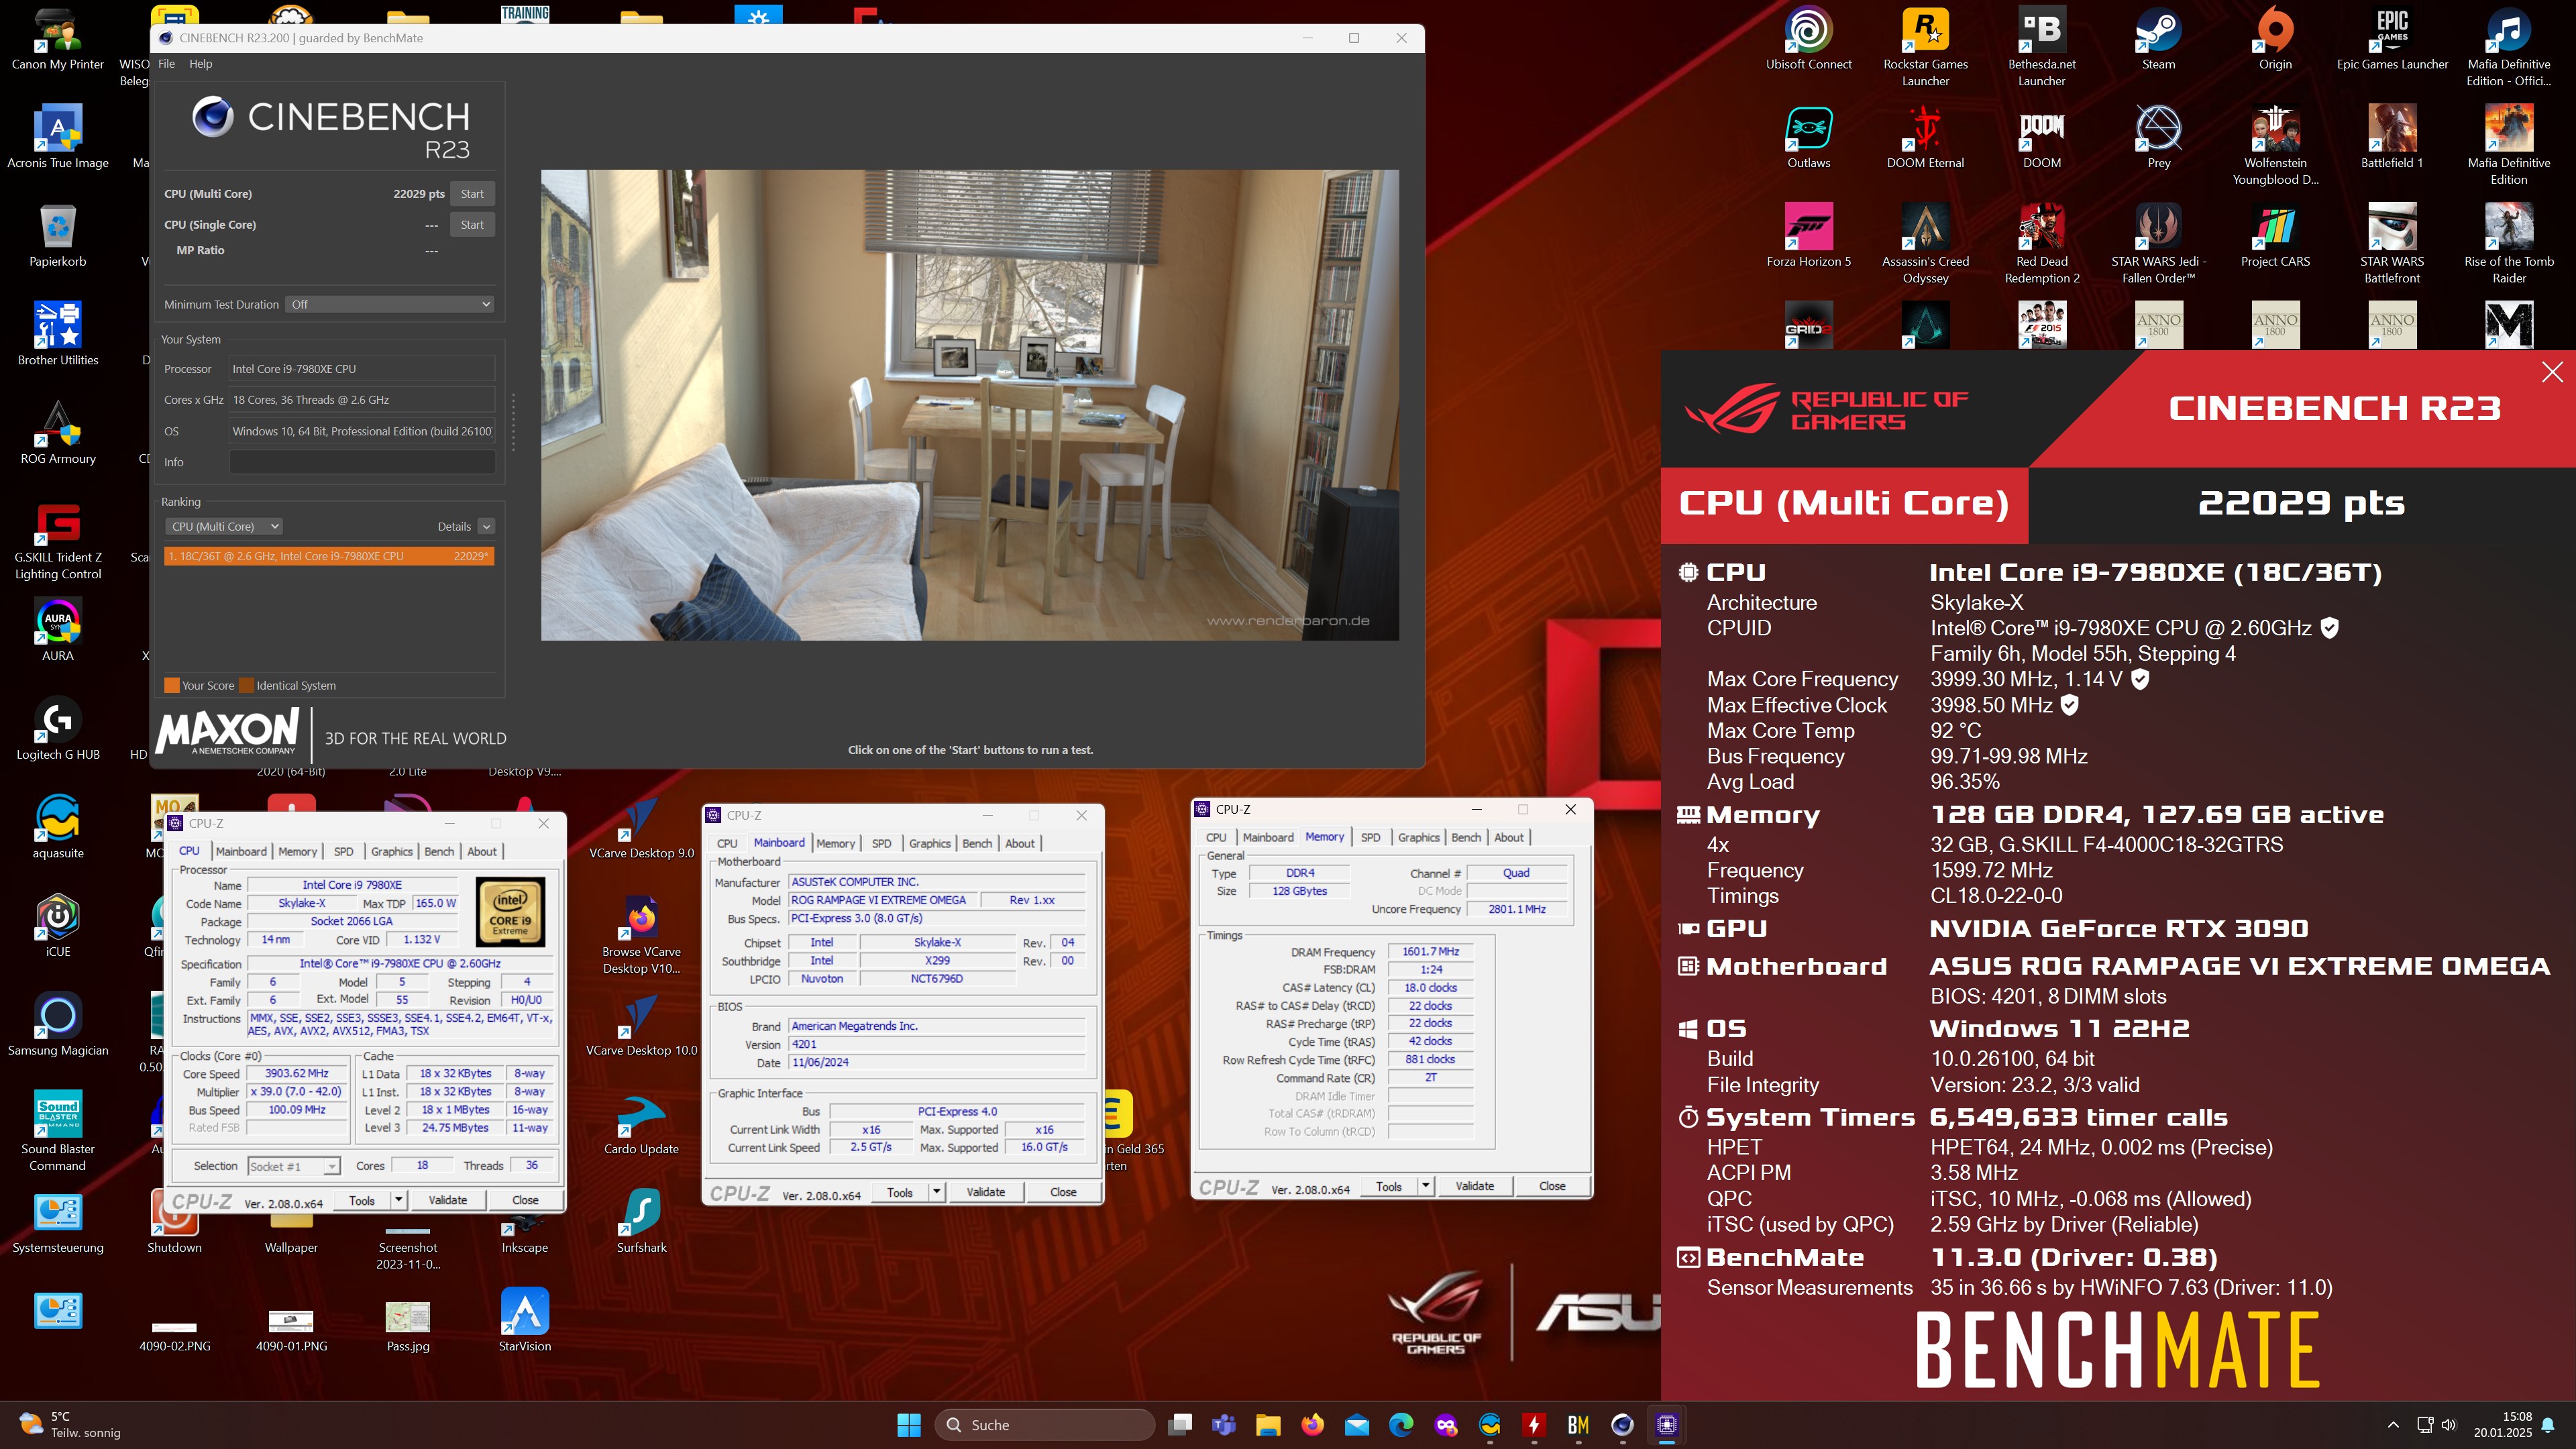Select the Project CARS desktop icon

click(2275, 236)
